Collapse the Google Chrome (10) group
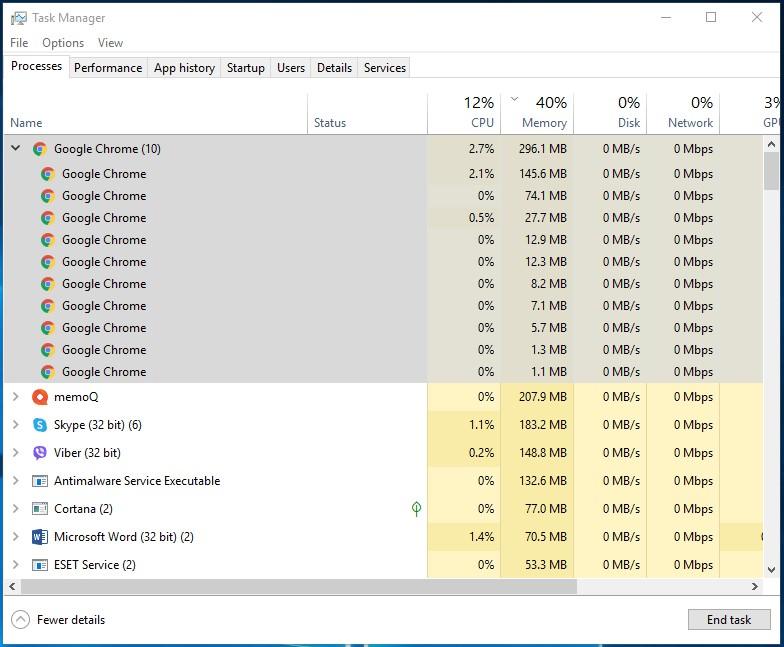This screenshot has width=784, height=647. click(16, 148)
